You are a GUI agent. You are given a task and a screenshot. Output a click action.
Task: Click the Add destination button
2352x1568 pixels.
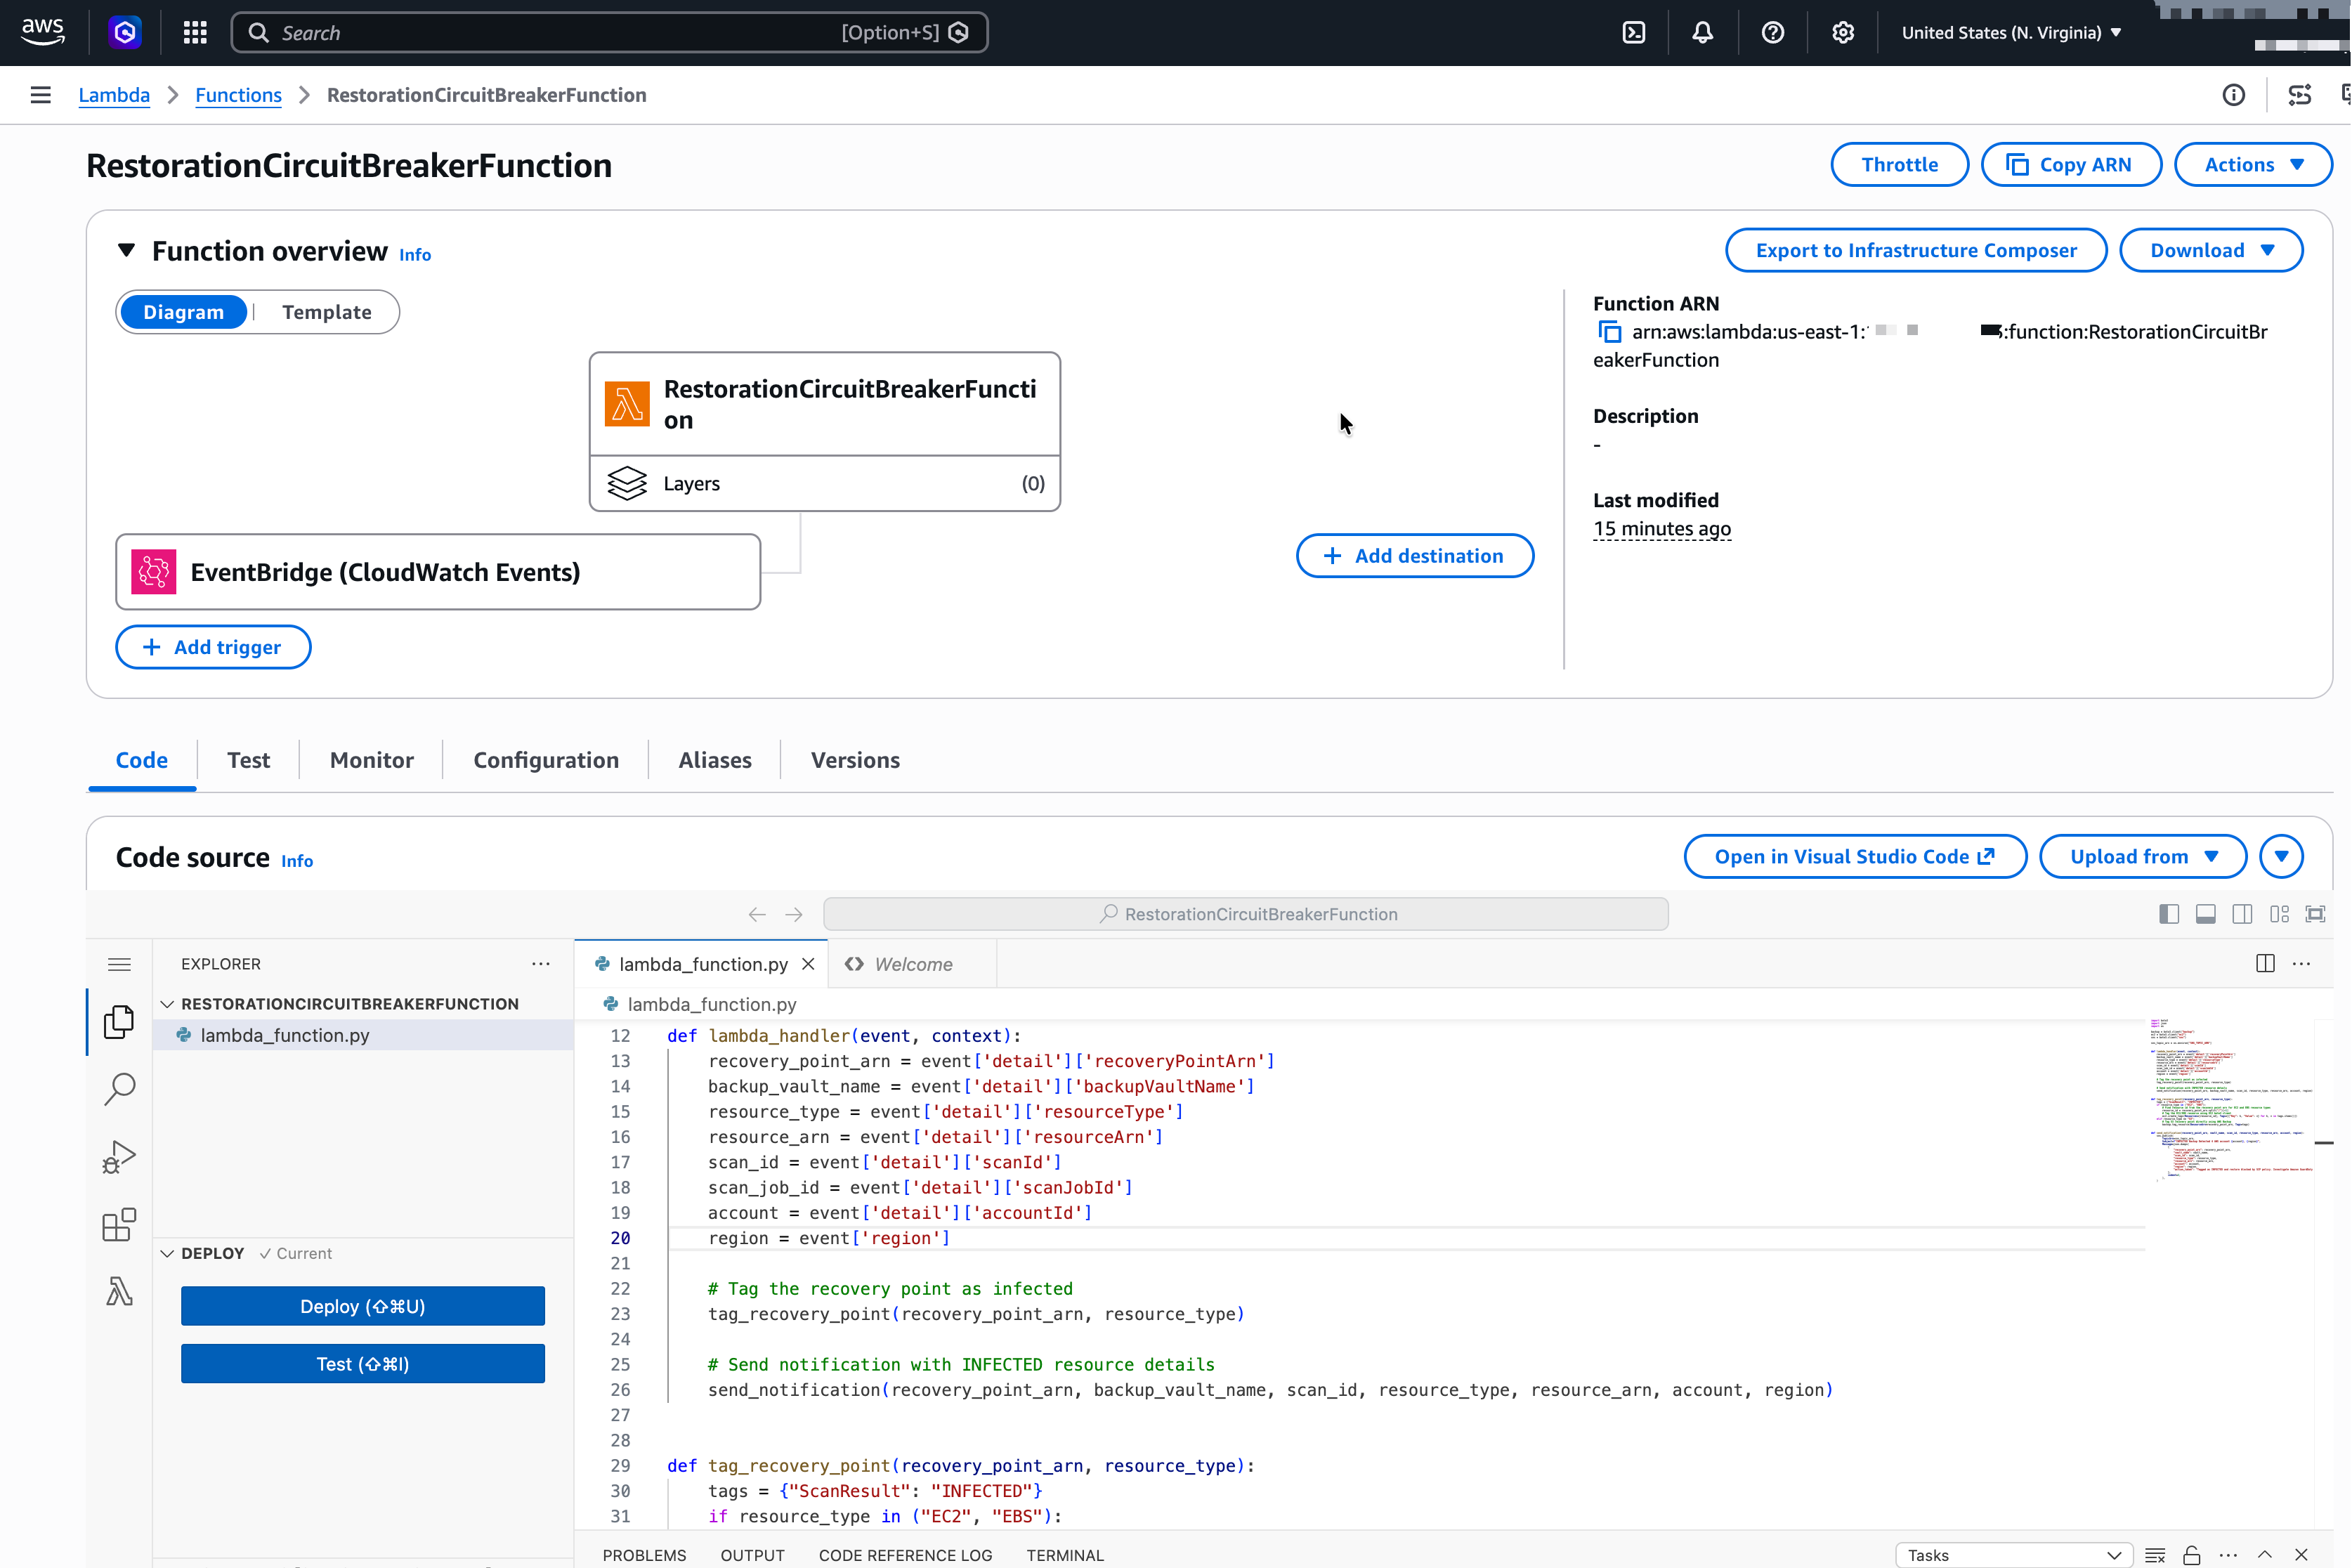point(1415,556)
